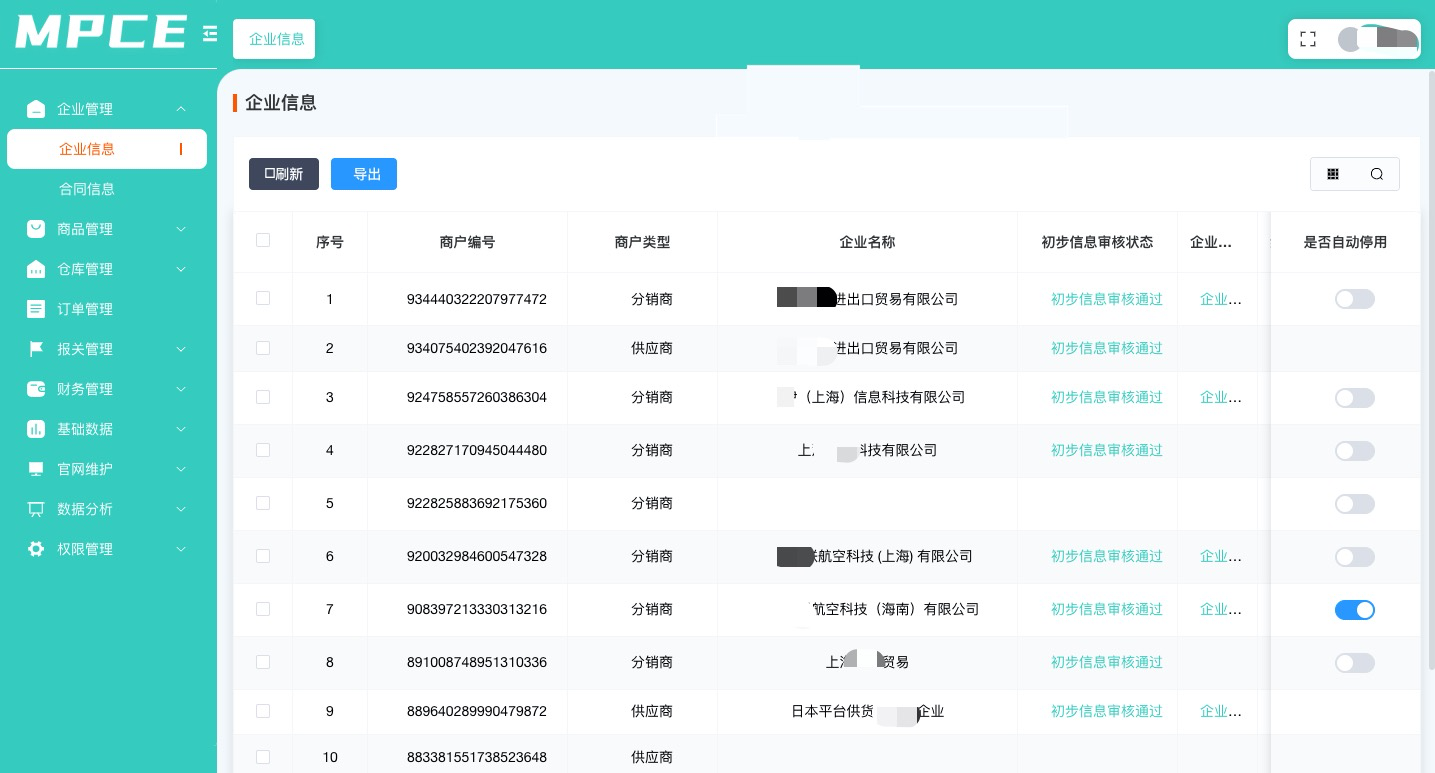1435x773 pixels.
Task: Open 初步信息审核通过 link in row 1
Action: tap(1107, 299)
